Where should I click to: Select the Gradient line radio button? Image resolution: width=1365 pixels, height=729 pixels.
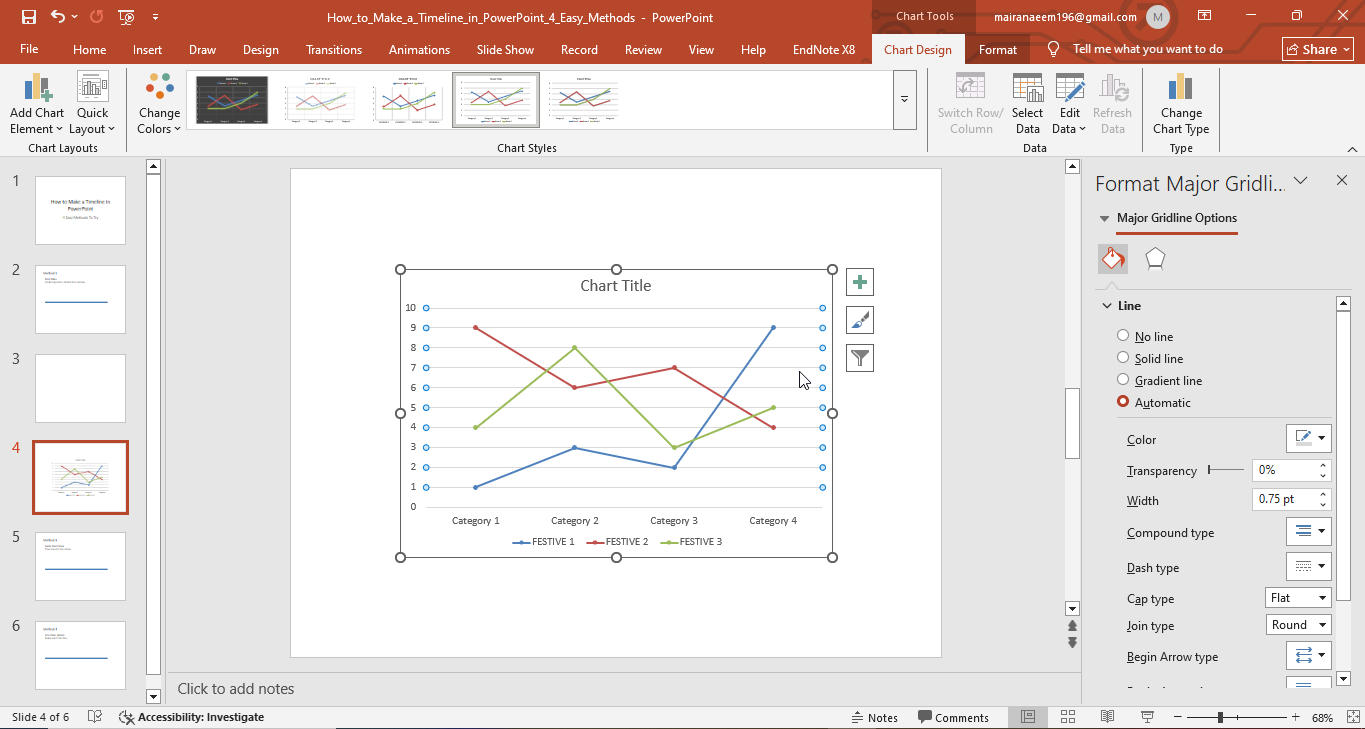[x=1123, y=380]
